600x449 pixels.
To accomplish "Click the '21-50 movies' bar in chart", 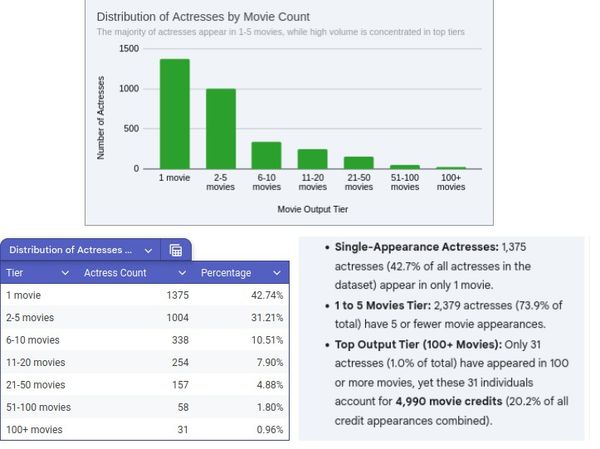I will 359,163.
